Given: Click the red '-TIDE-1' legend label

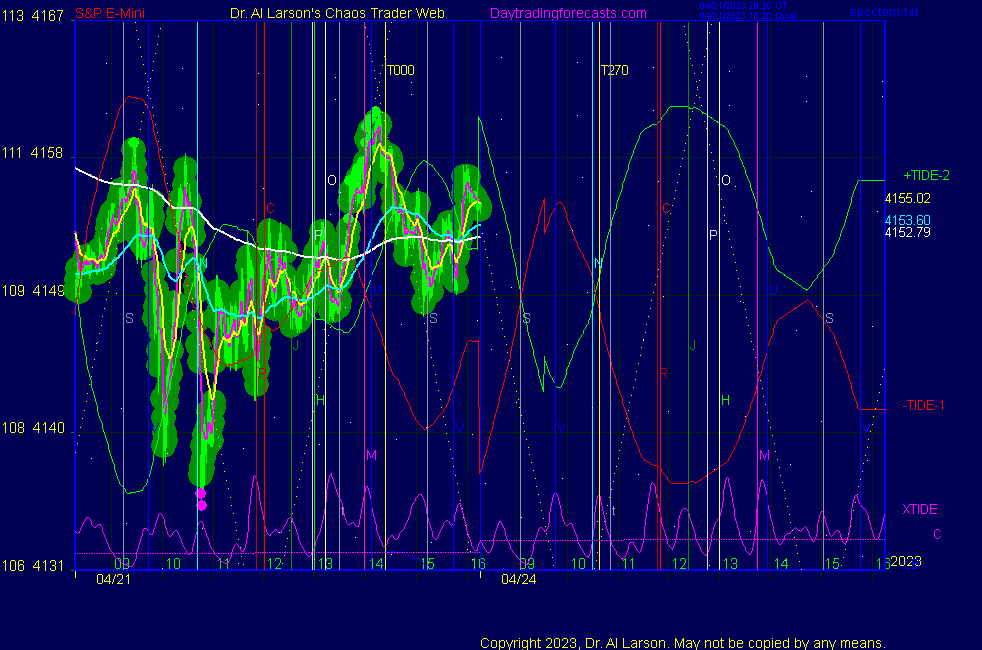Looking at the screenshot, I should (923, 405).
